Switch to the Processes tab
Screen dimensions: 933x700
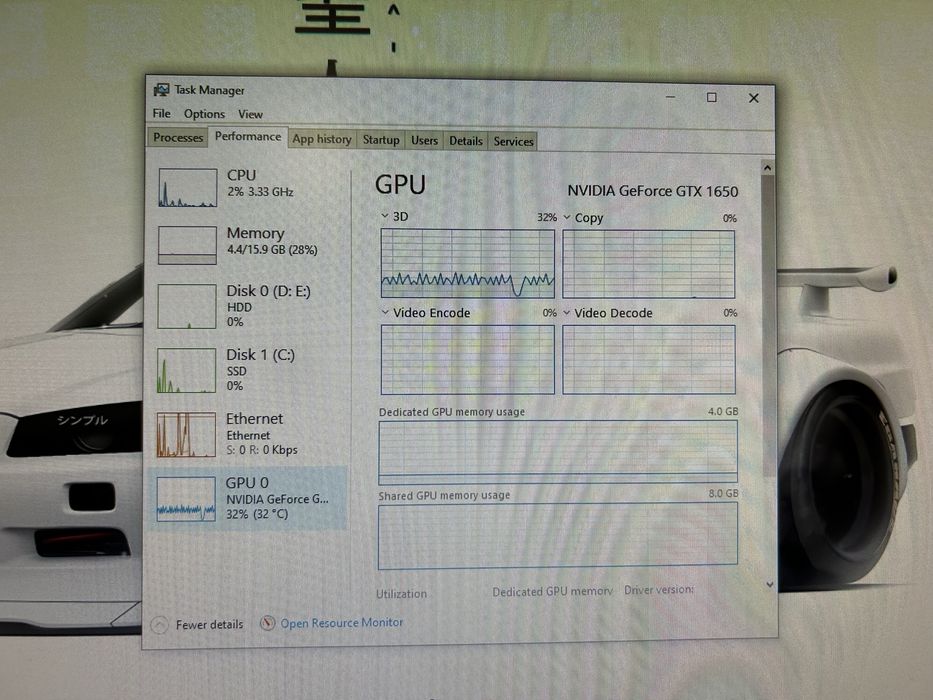click(178, 138)
